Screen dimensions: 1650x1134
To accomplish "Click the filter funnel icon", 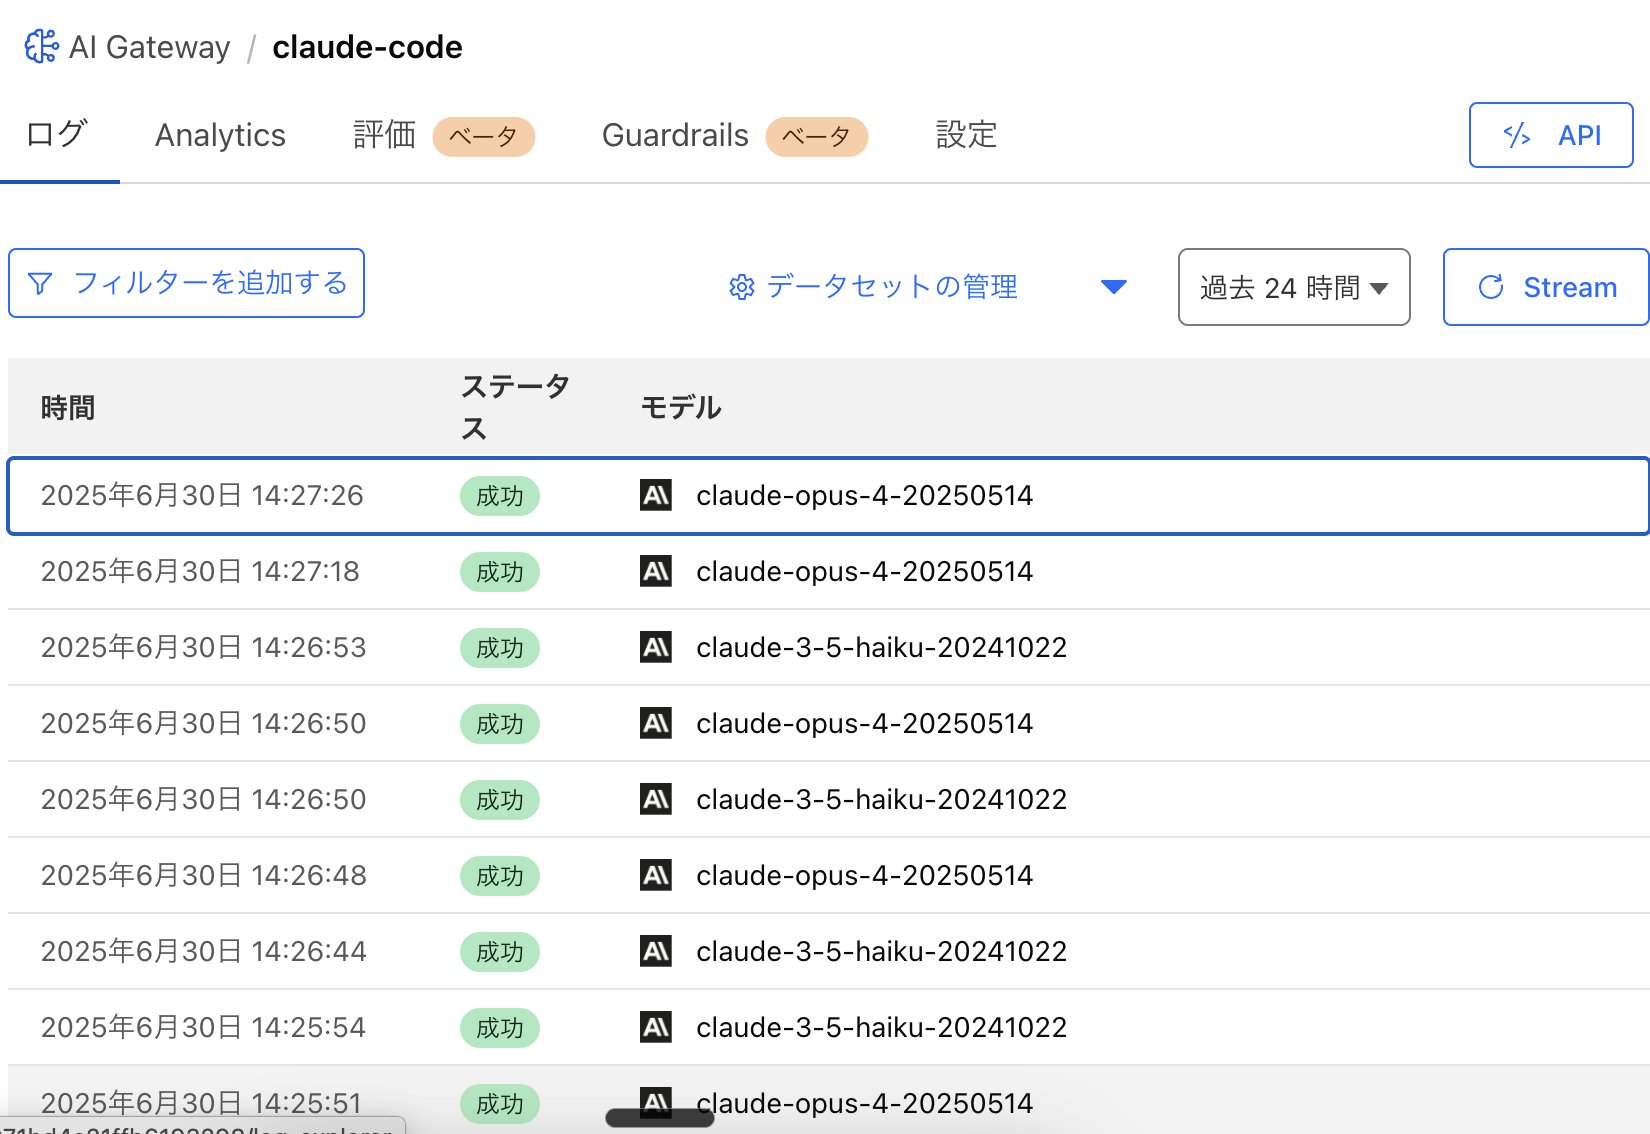I will tap(40, 284).
